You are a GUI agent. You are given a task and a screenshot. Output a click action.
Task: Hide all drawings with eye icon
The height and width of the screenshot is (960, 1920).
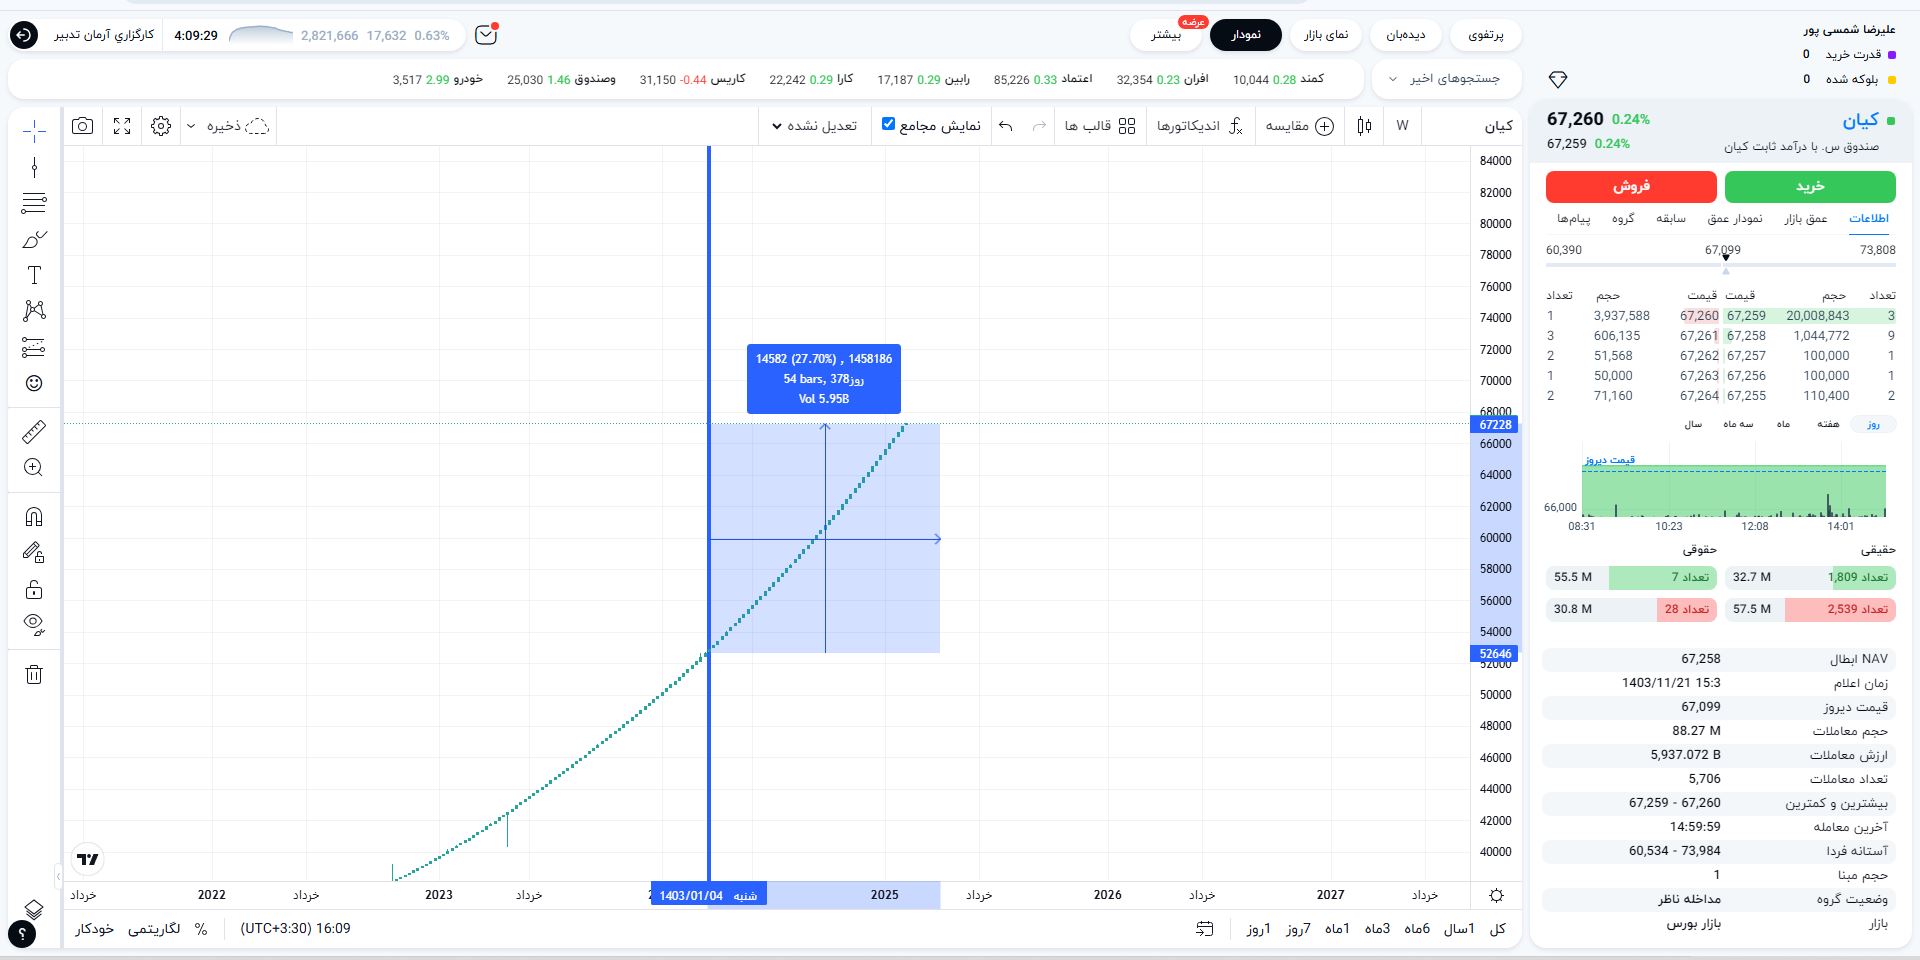pyautogui.click(x=34, y=625)
